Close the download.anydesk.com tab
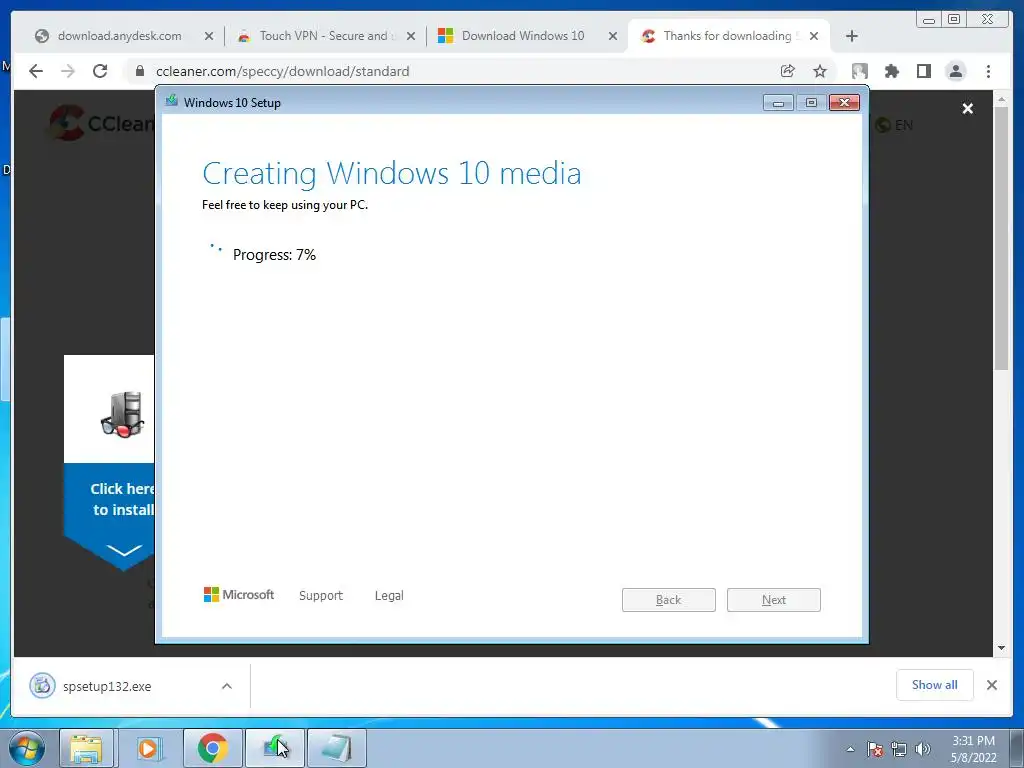The image size is (1024, 768). 208,37
